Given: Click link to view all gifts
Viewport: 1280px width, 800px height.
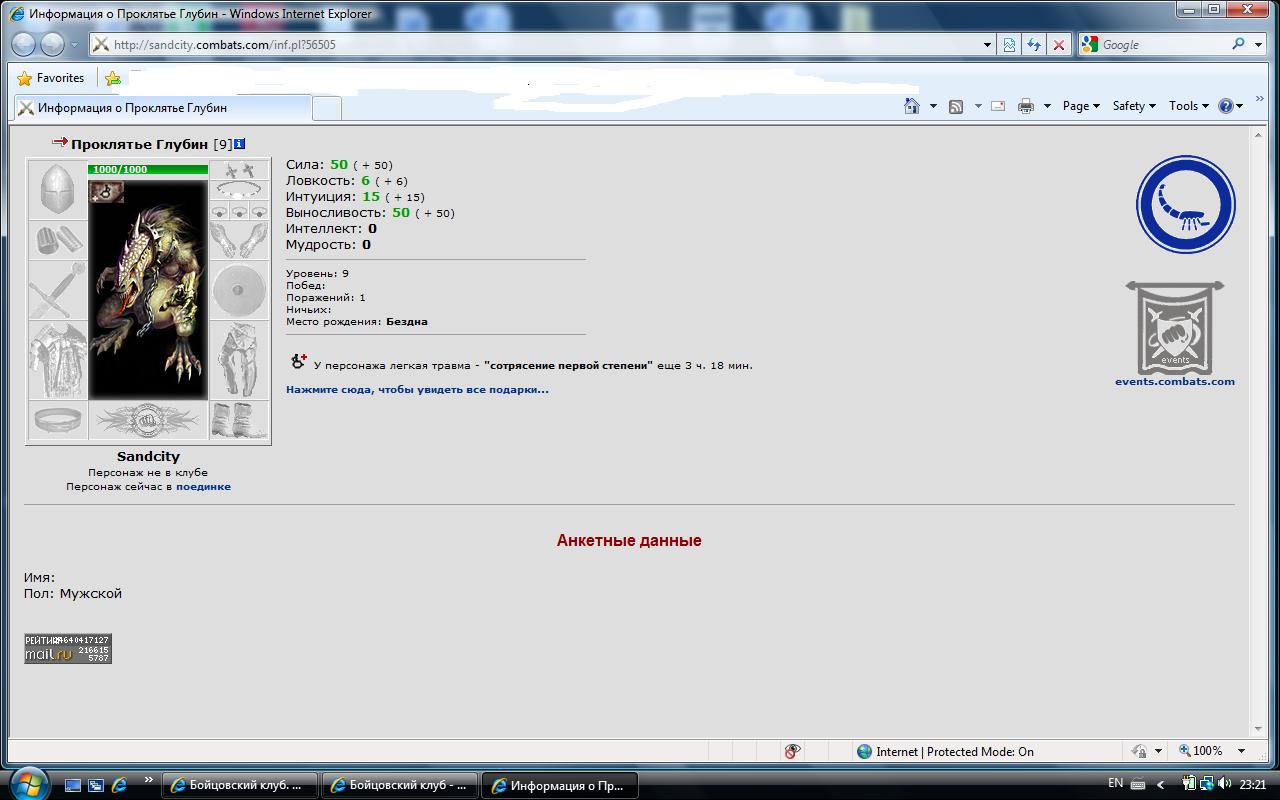Looking at the screenshot, I should tap(417, 390).
